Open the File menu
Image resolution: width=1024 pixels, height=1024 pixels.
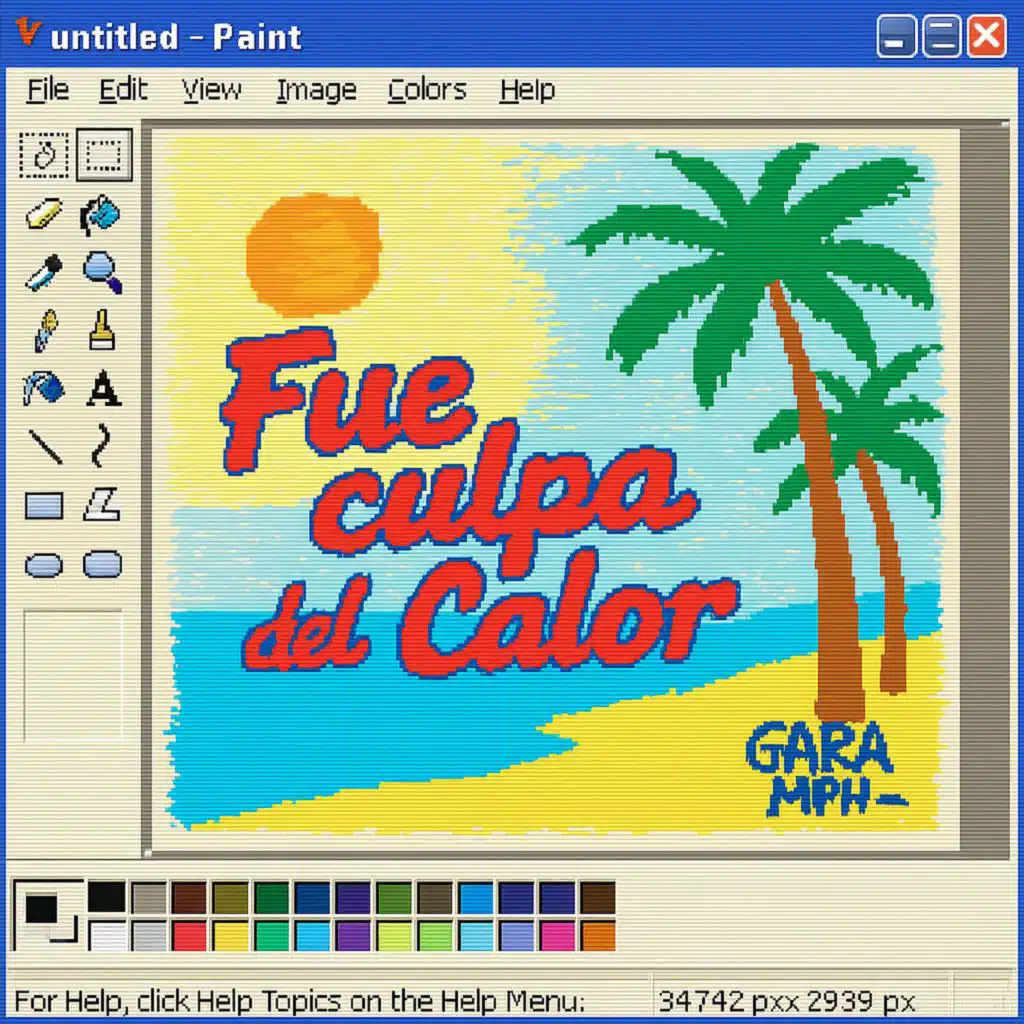click(x=48, y=90)
